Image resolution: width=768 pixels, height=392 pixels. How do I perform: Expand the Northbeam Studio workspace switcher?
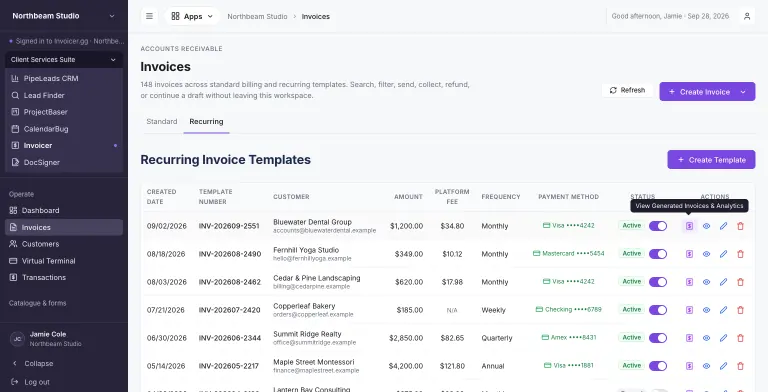tap(64, 16)
